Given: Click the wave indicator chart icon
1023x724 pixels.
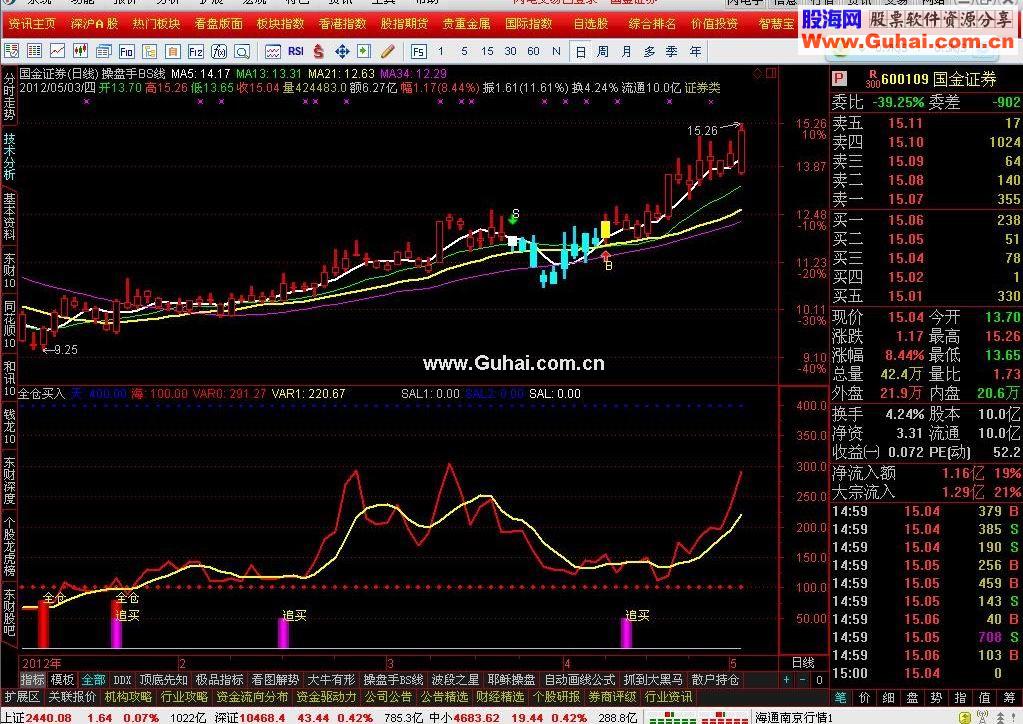Looking at the screenshot, I should coord(273,51).
